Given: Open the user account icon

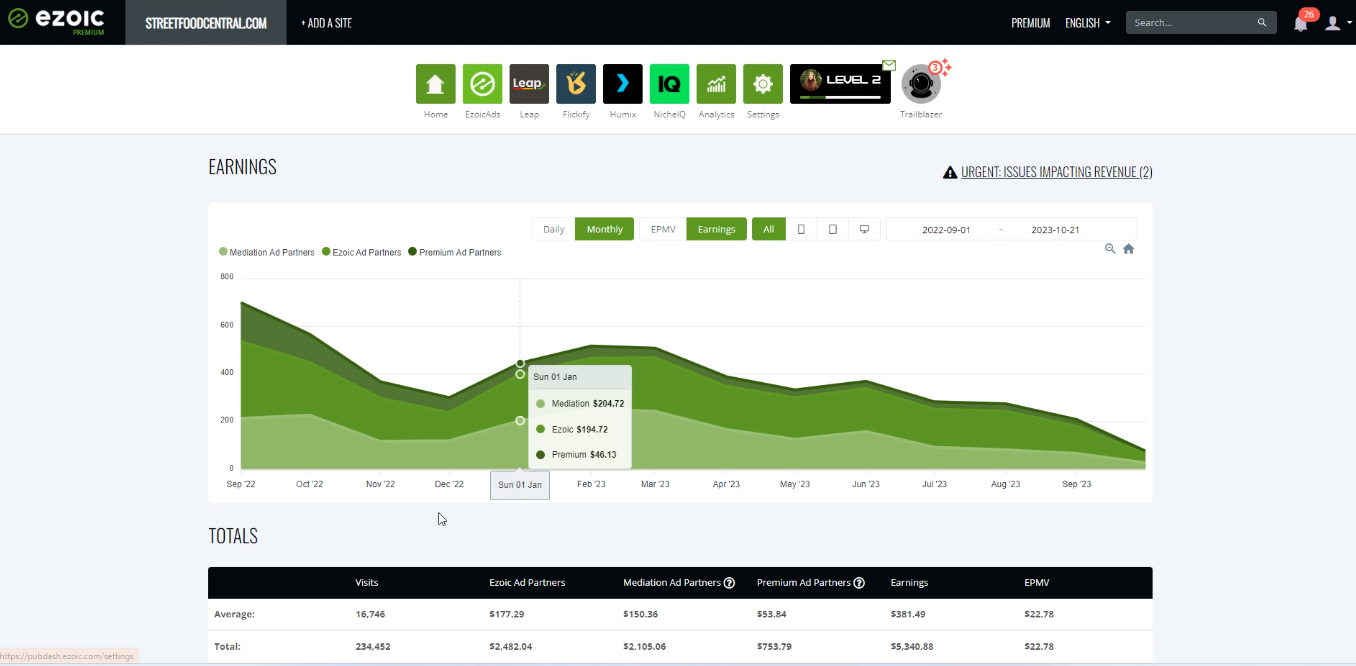Looking at the screenshot, I should click(x=1332, y=22).
